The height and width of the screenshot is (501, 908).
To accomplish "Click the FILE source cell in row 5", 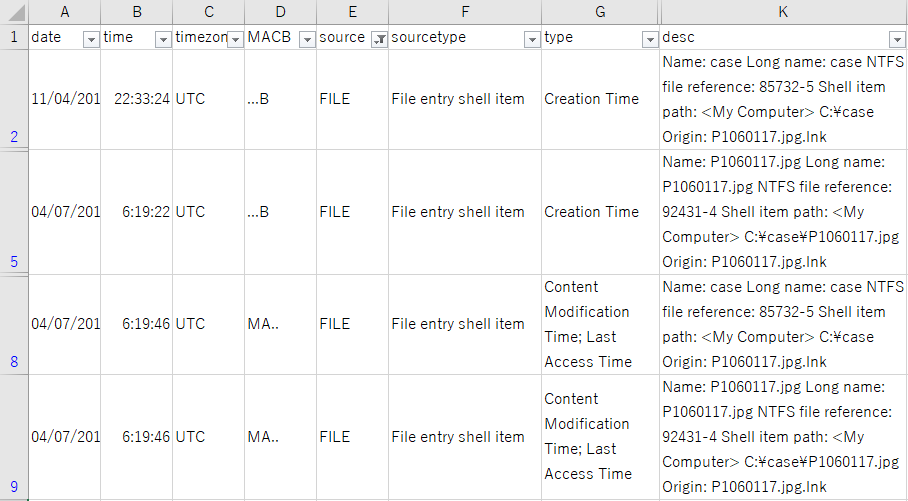I will pyautogui.click(x=352, y=212).
